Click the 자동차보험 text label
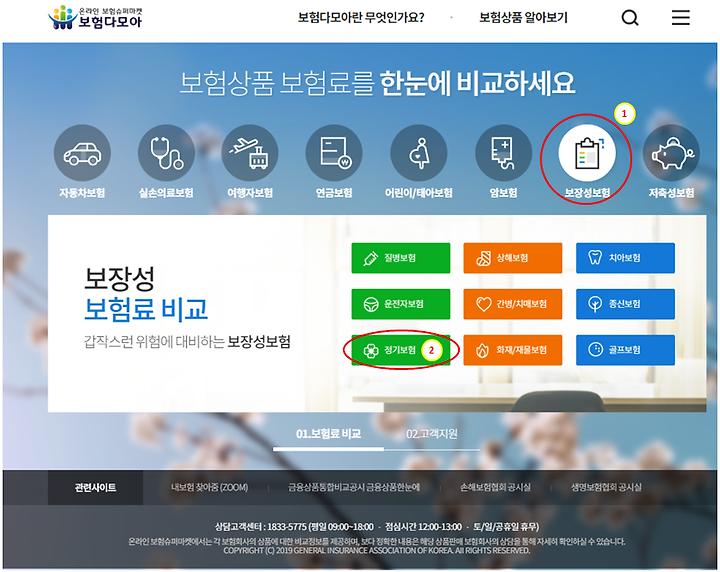This screenshot has height=572, width=720. (x=82, y=193)
